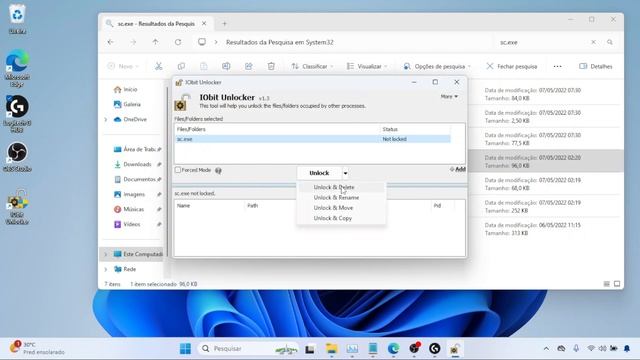Click the taskbar Pesquisar search box
Image resolution: width=640 pixels, height=360 pixels.
click(x=249, y=349)
